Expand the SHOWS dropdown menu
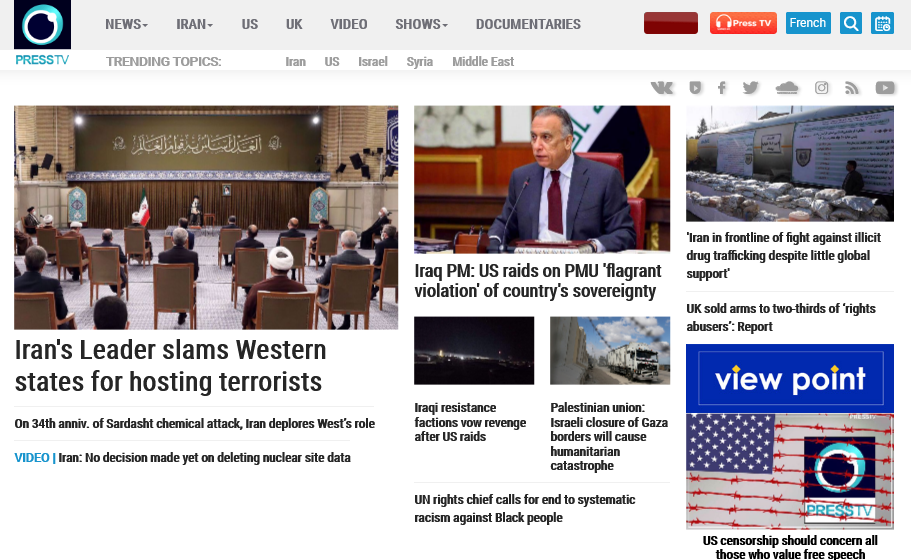The height and width of the screenshot is (560, 911). pos(421,24)
